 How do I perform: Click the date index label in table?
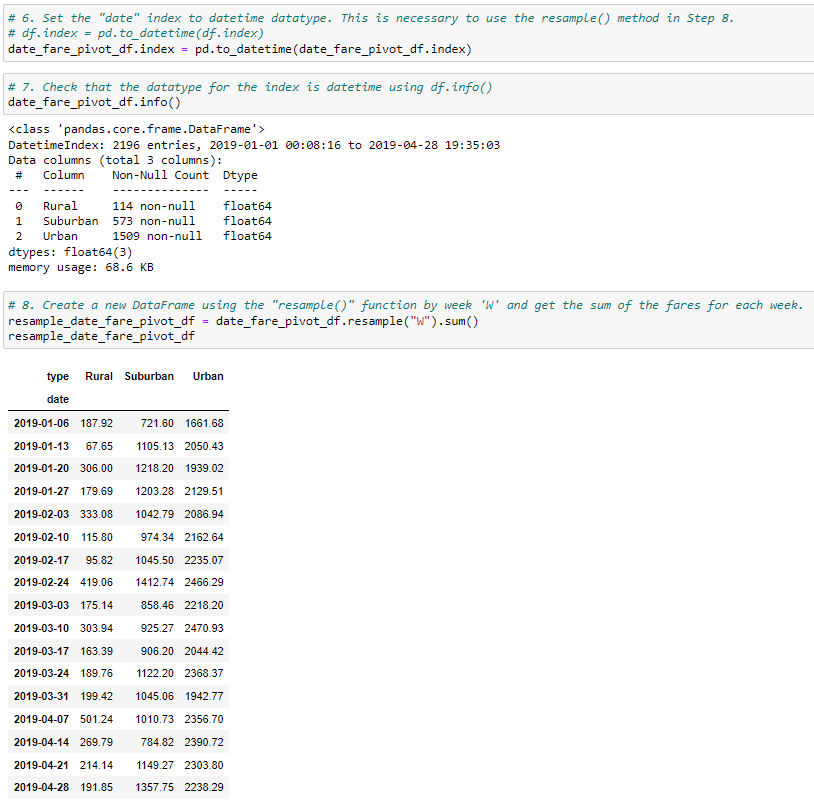(57, 399)
